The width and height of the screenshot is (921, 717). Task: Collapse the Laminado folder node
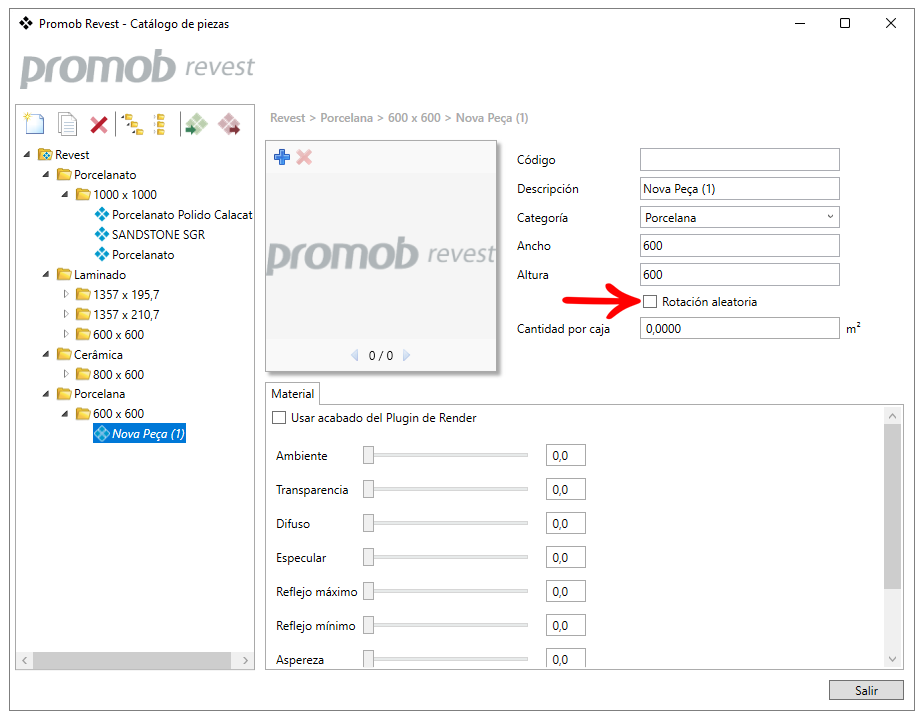point(46,274)
